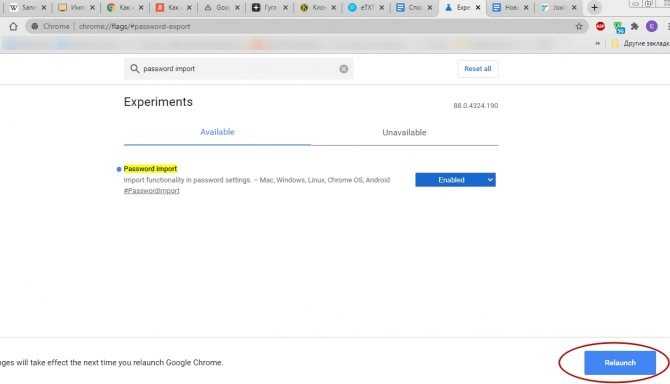Open the Enabled dropdown for Password import
Image resolution: width=670 pixels, height=384 pixels.
click(455, 180)
